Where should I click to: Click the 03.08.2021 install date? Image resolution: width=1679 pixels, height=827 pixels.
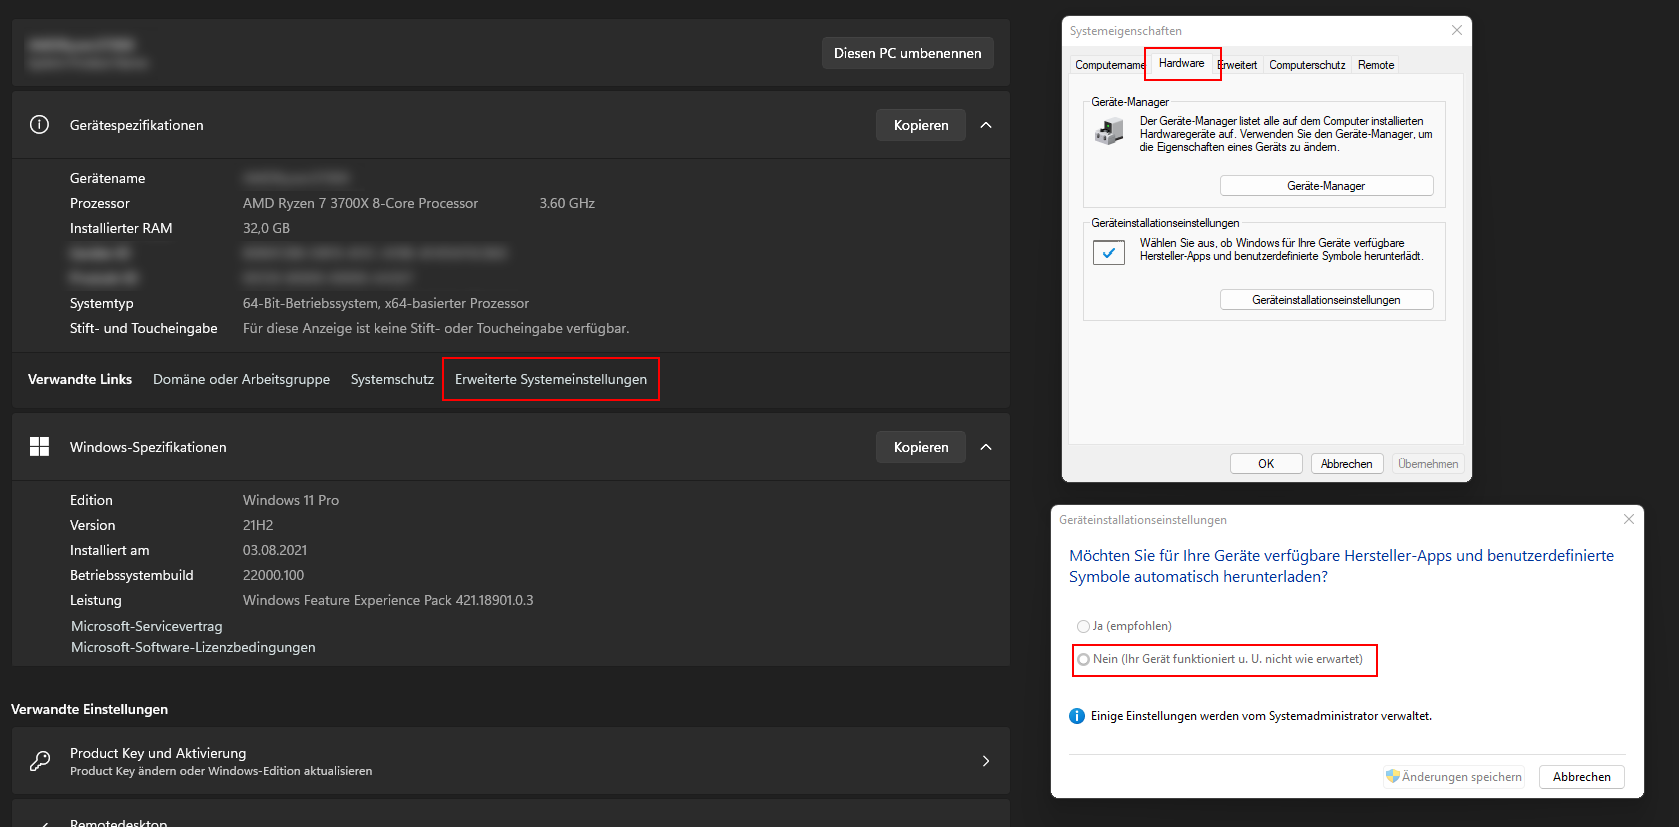point(275,550)
